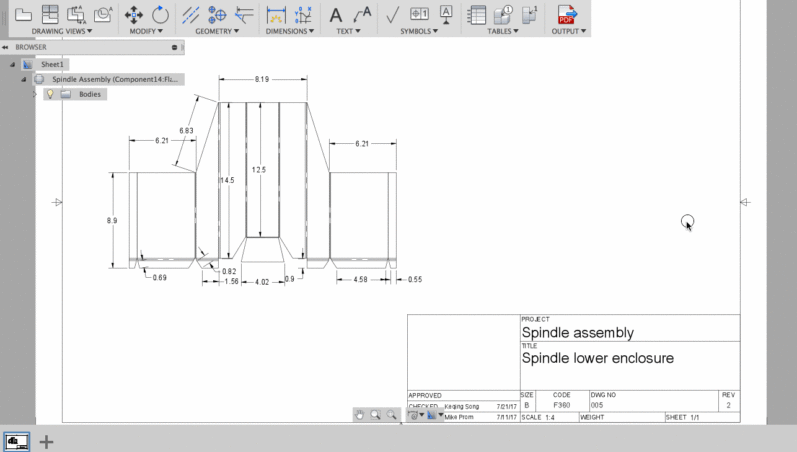The height and width of the screenshot is (452, 797).
Task: Insert a parts list table
Action: (x=476, y=15)
